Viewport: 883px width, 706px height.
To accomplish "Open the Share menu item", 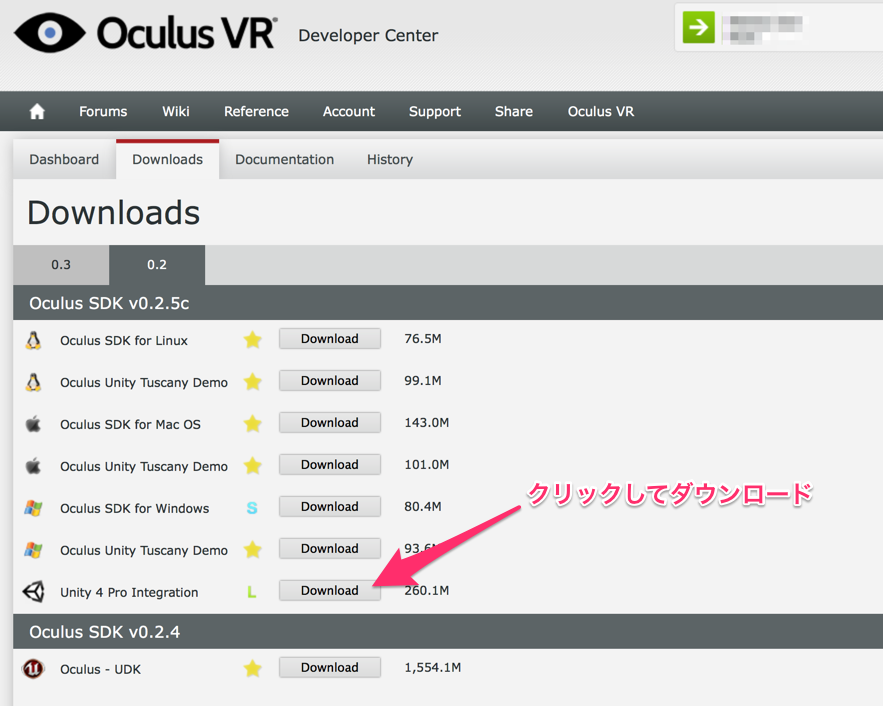I will click(514, 111).
